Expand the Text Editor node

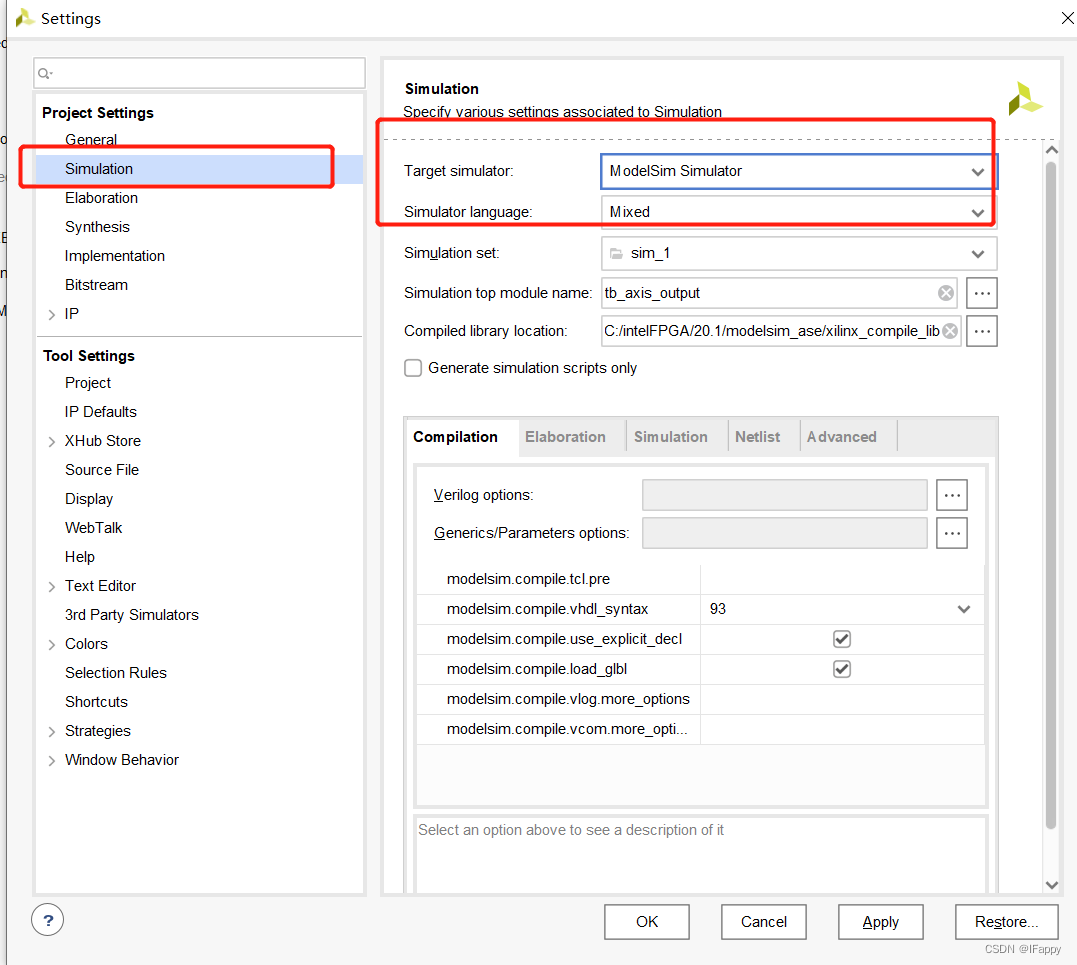point(52,587)
